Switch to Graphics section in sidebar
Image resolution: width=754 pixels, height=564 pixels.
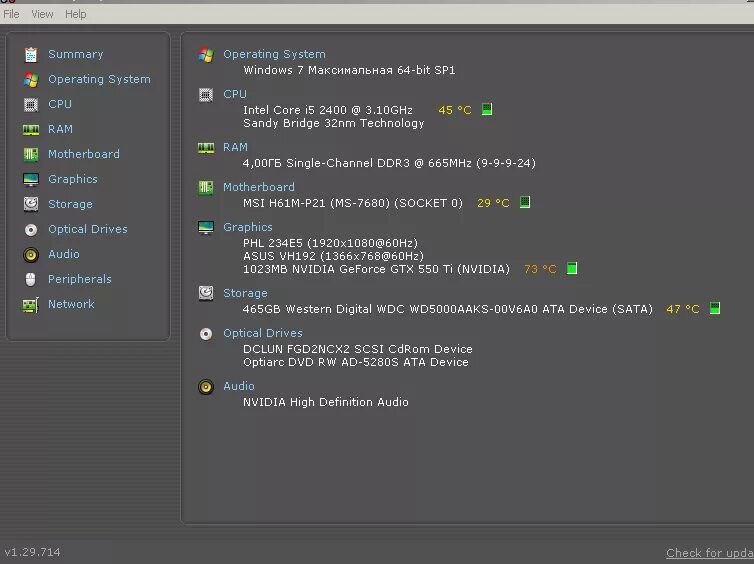(x=73, y=179)
